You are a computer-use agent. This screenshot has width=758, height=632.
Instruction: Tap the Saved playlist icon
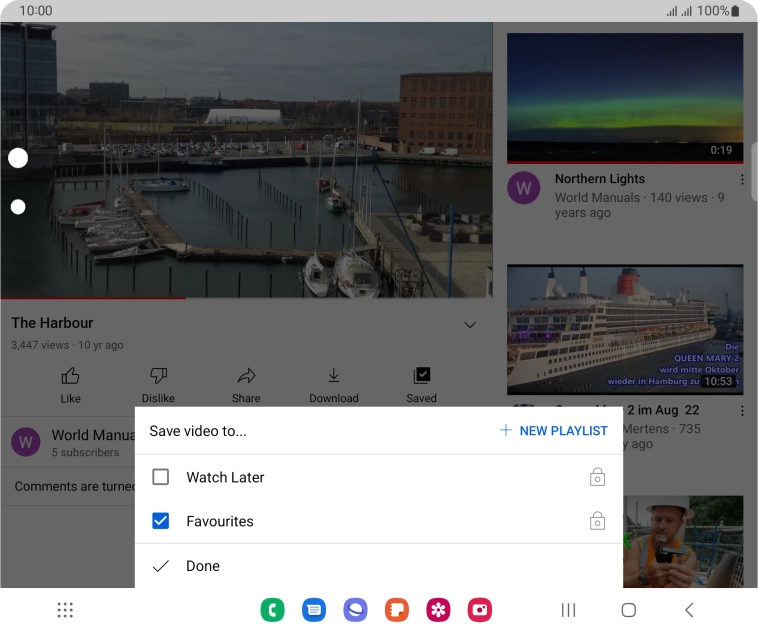(421, 376)
